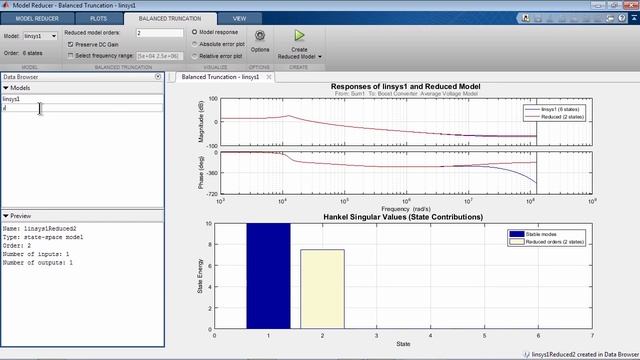Click the model rename field under linsys1
The width and height of the screenshot is (640, 360).
pos(82,108)
